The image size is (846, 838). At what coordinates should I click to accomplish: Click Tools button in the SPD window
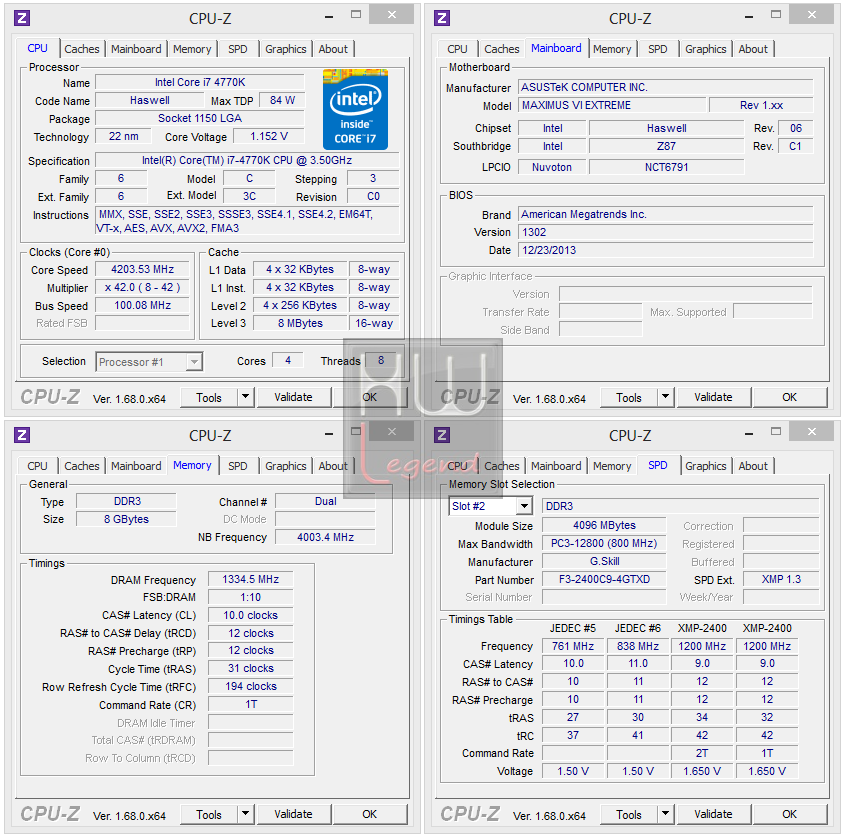(629, 814)
